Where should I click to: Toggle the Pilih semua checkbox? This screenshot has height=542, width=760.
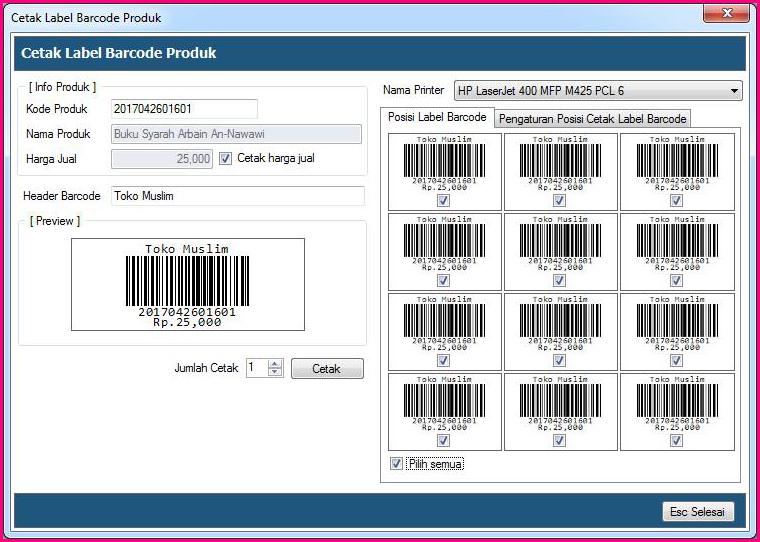pyautogui.click(x=397, y=464)
